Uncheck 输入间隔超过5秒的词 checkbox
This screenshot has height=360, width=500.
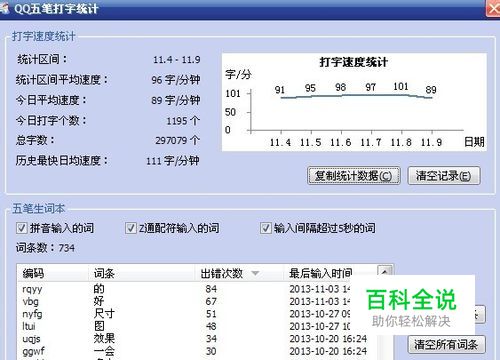265,228
